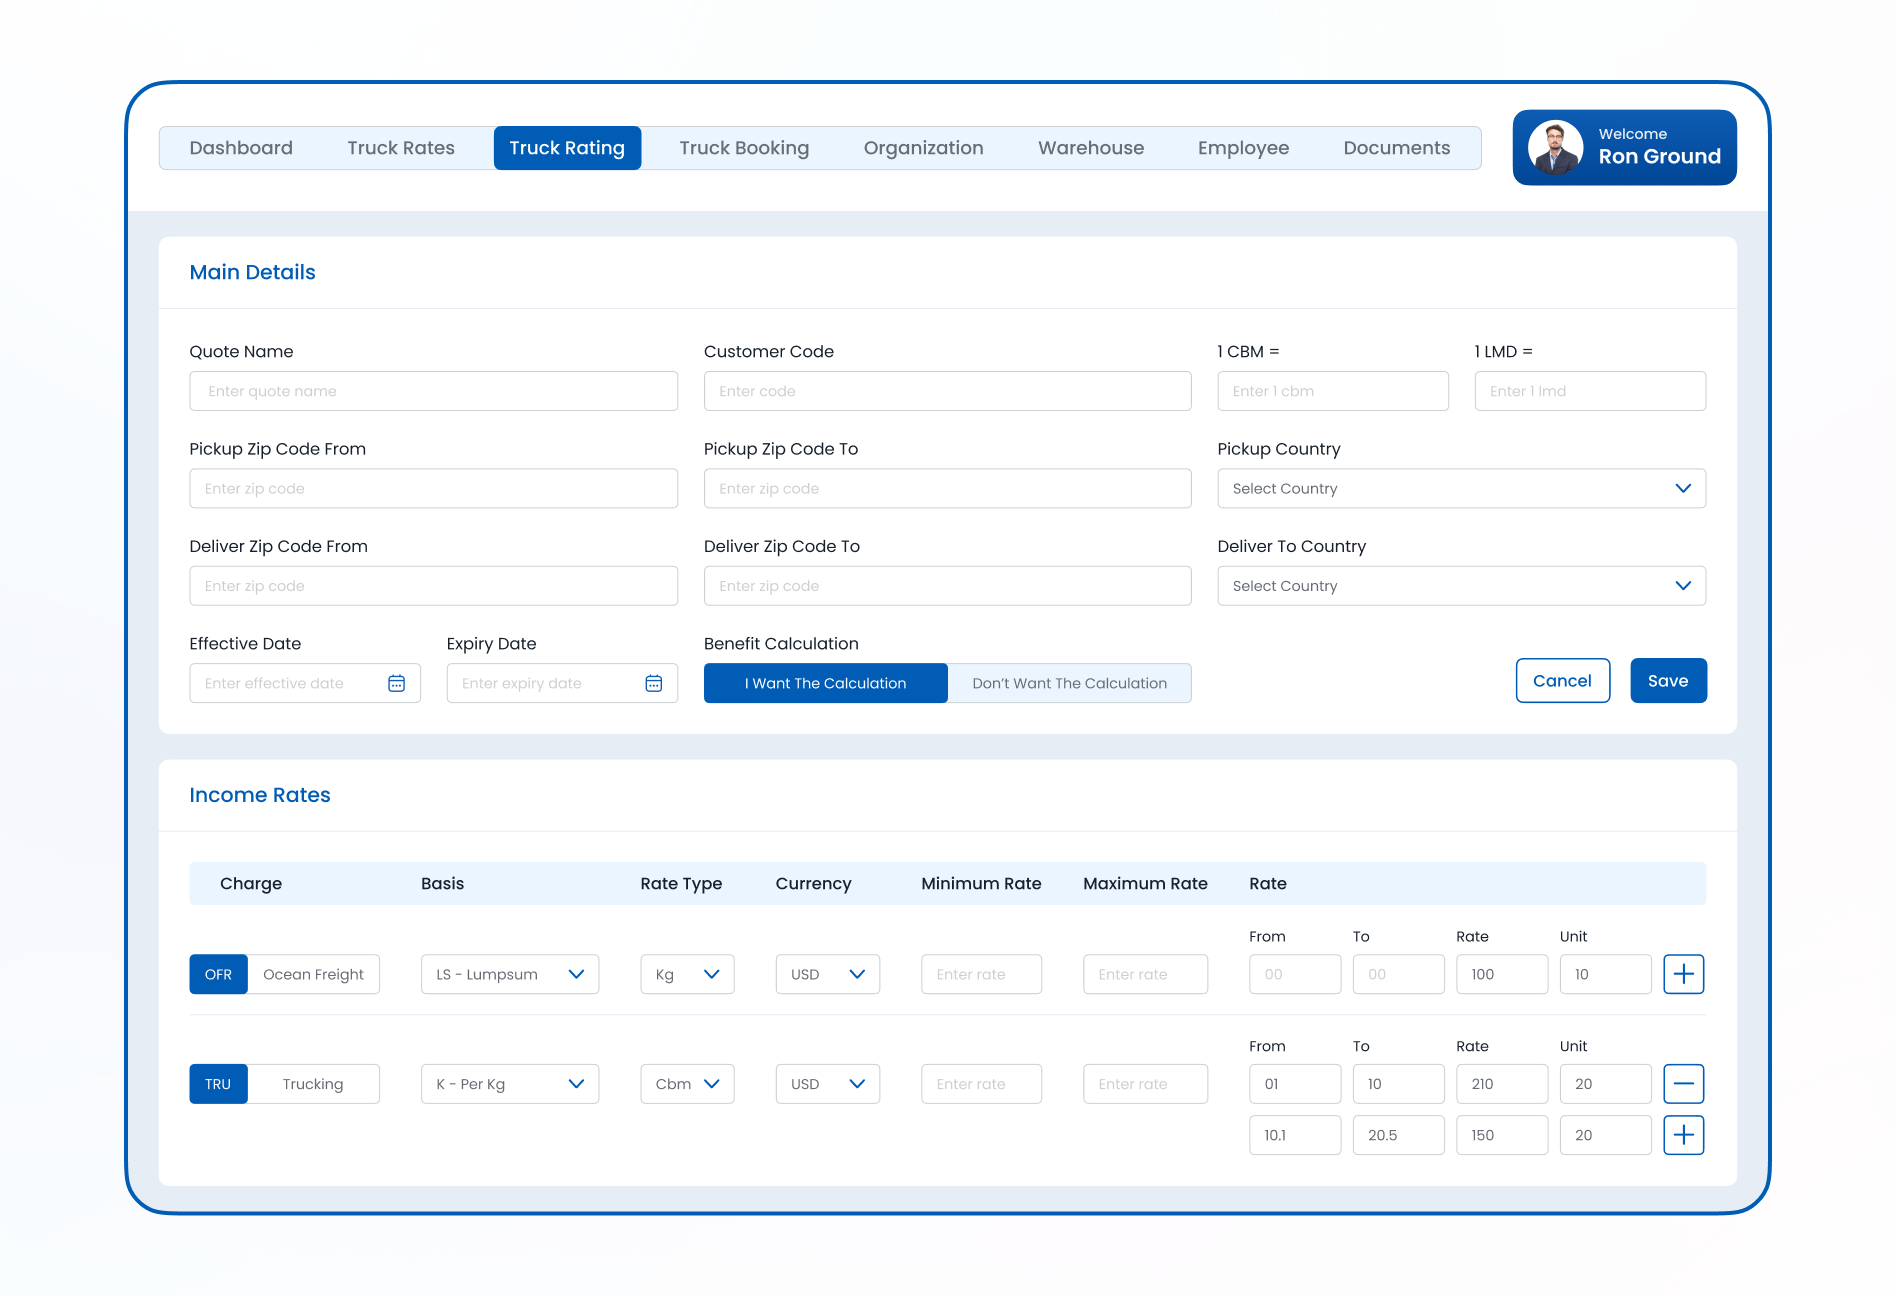Click Ron Ground's profile avatar
The width and height of the screenshot is (1896, 1296).
pyautogui.click(x=1555, y=148)
